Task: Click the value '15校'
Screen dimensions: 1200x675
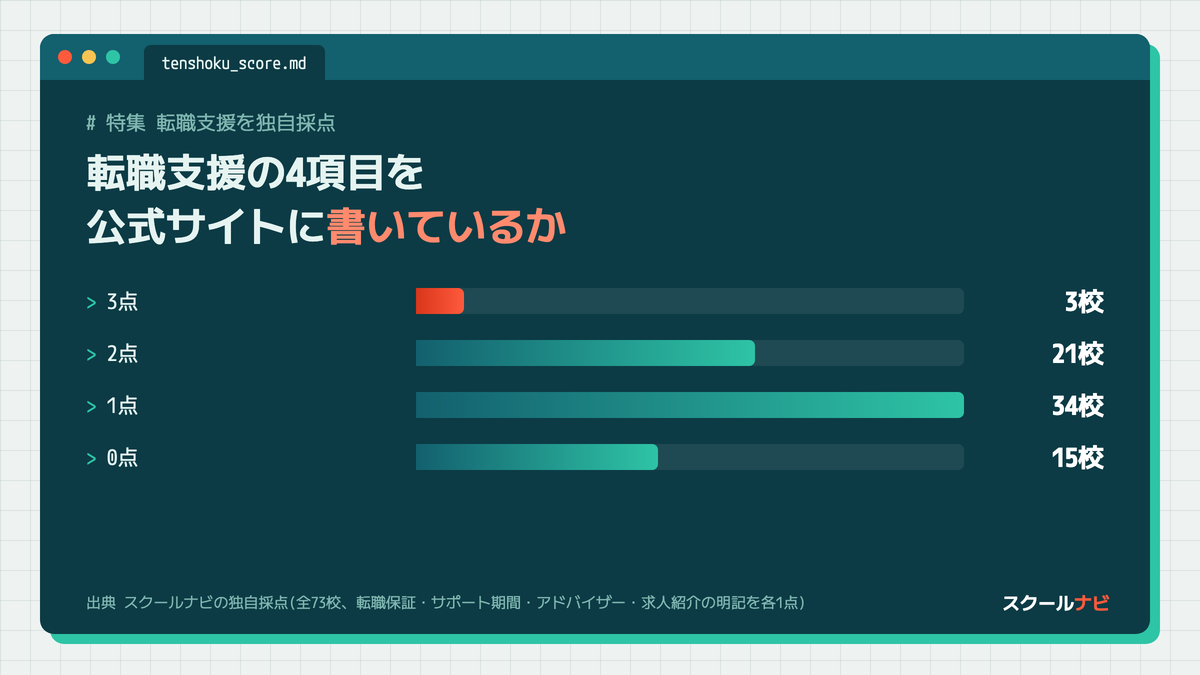Action: (x=1077, y=458)
